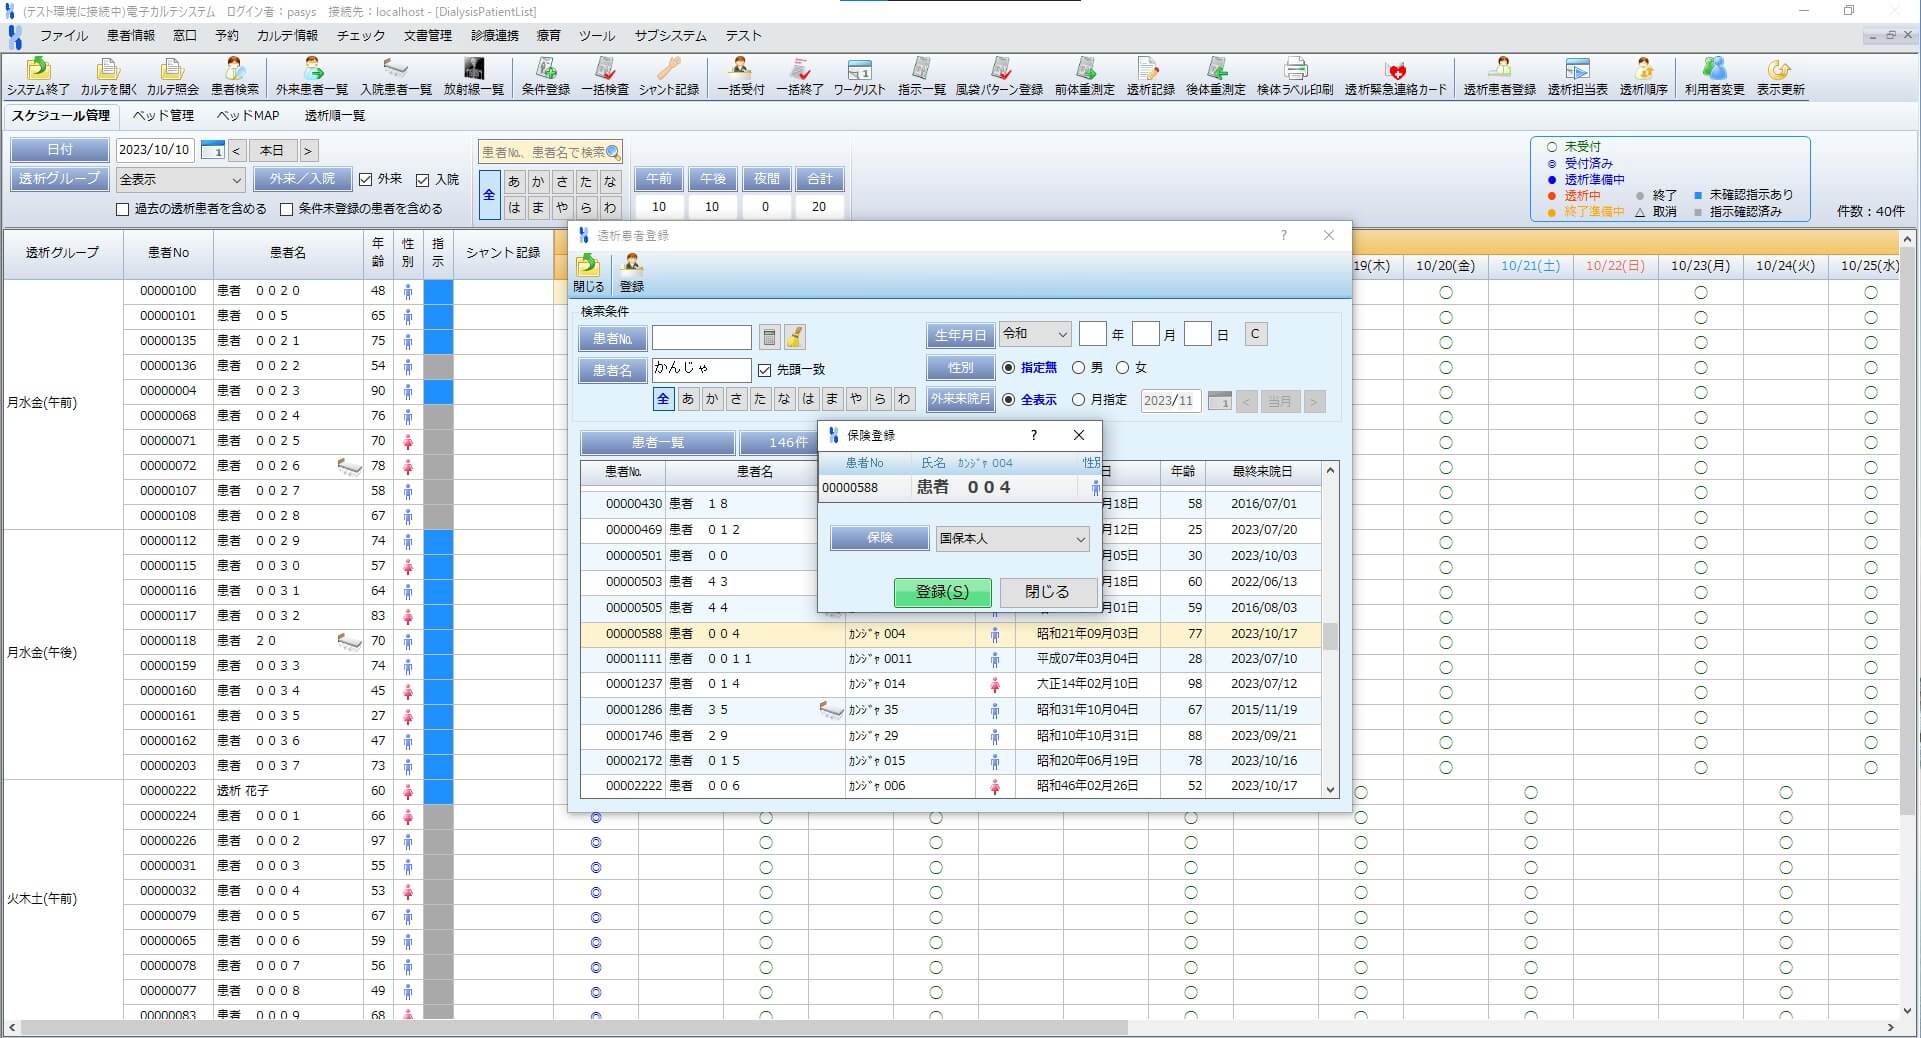Select the 月指定 radio button
This screenshot has width=1921, height=1038.
1078,400
